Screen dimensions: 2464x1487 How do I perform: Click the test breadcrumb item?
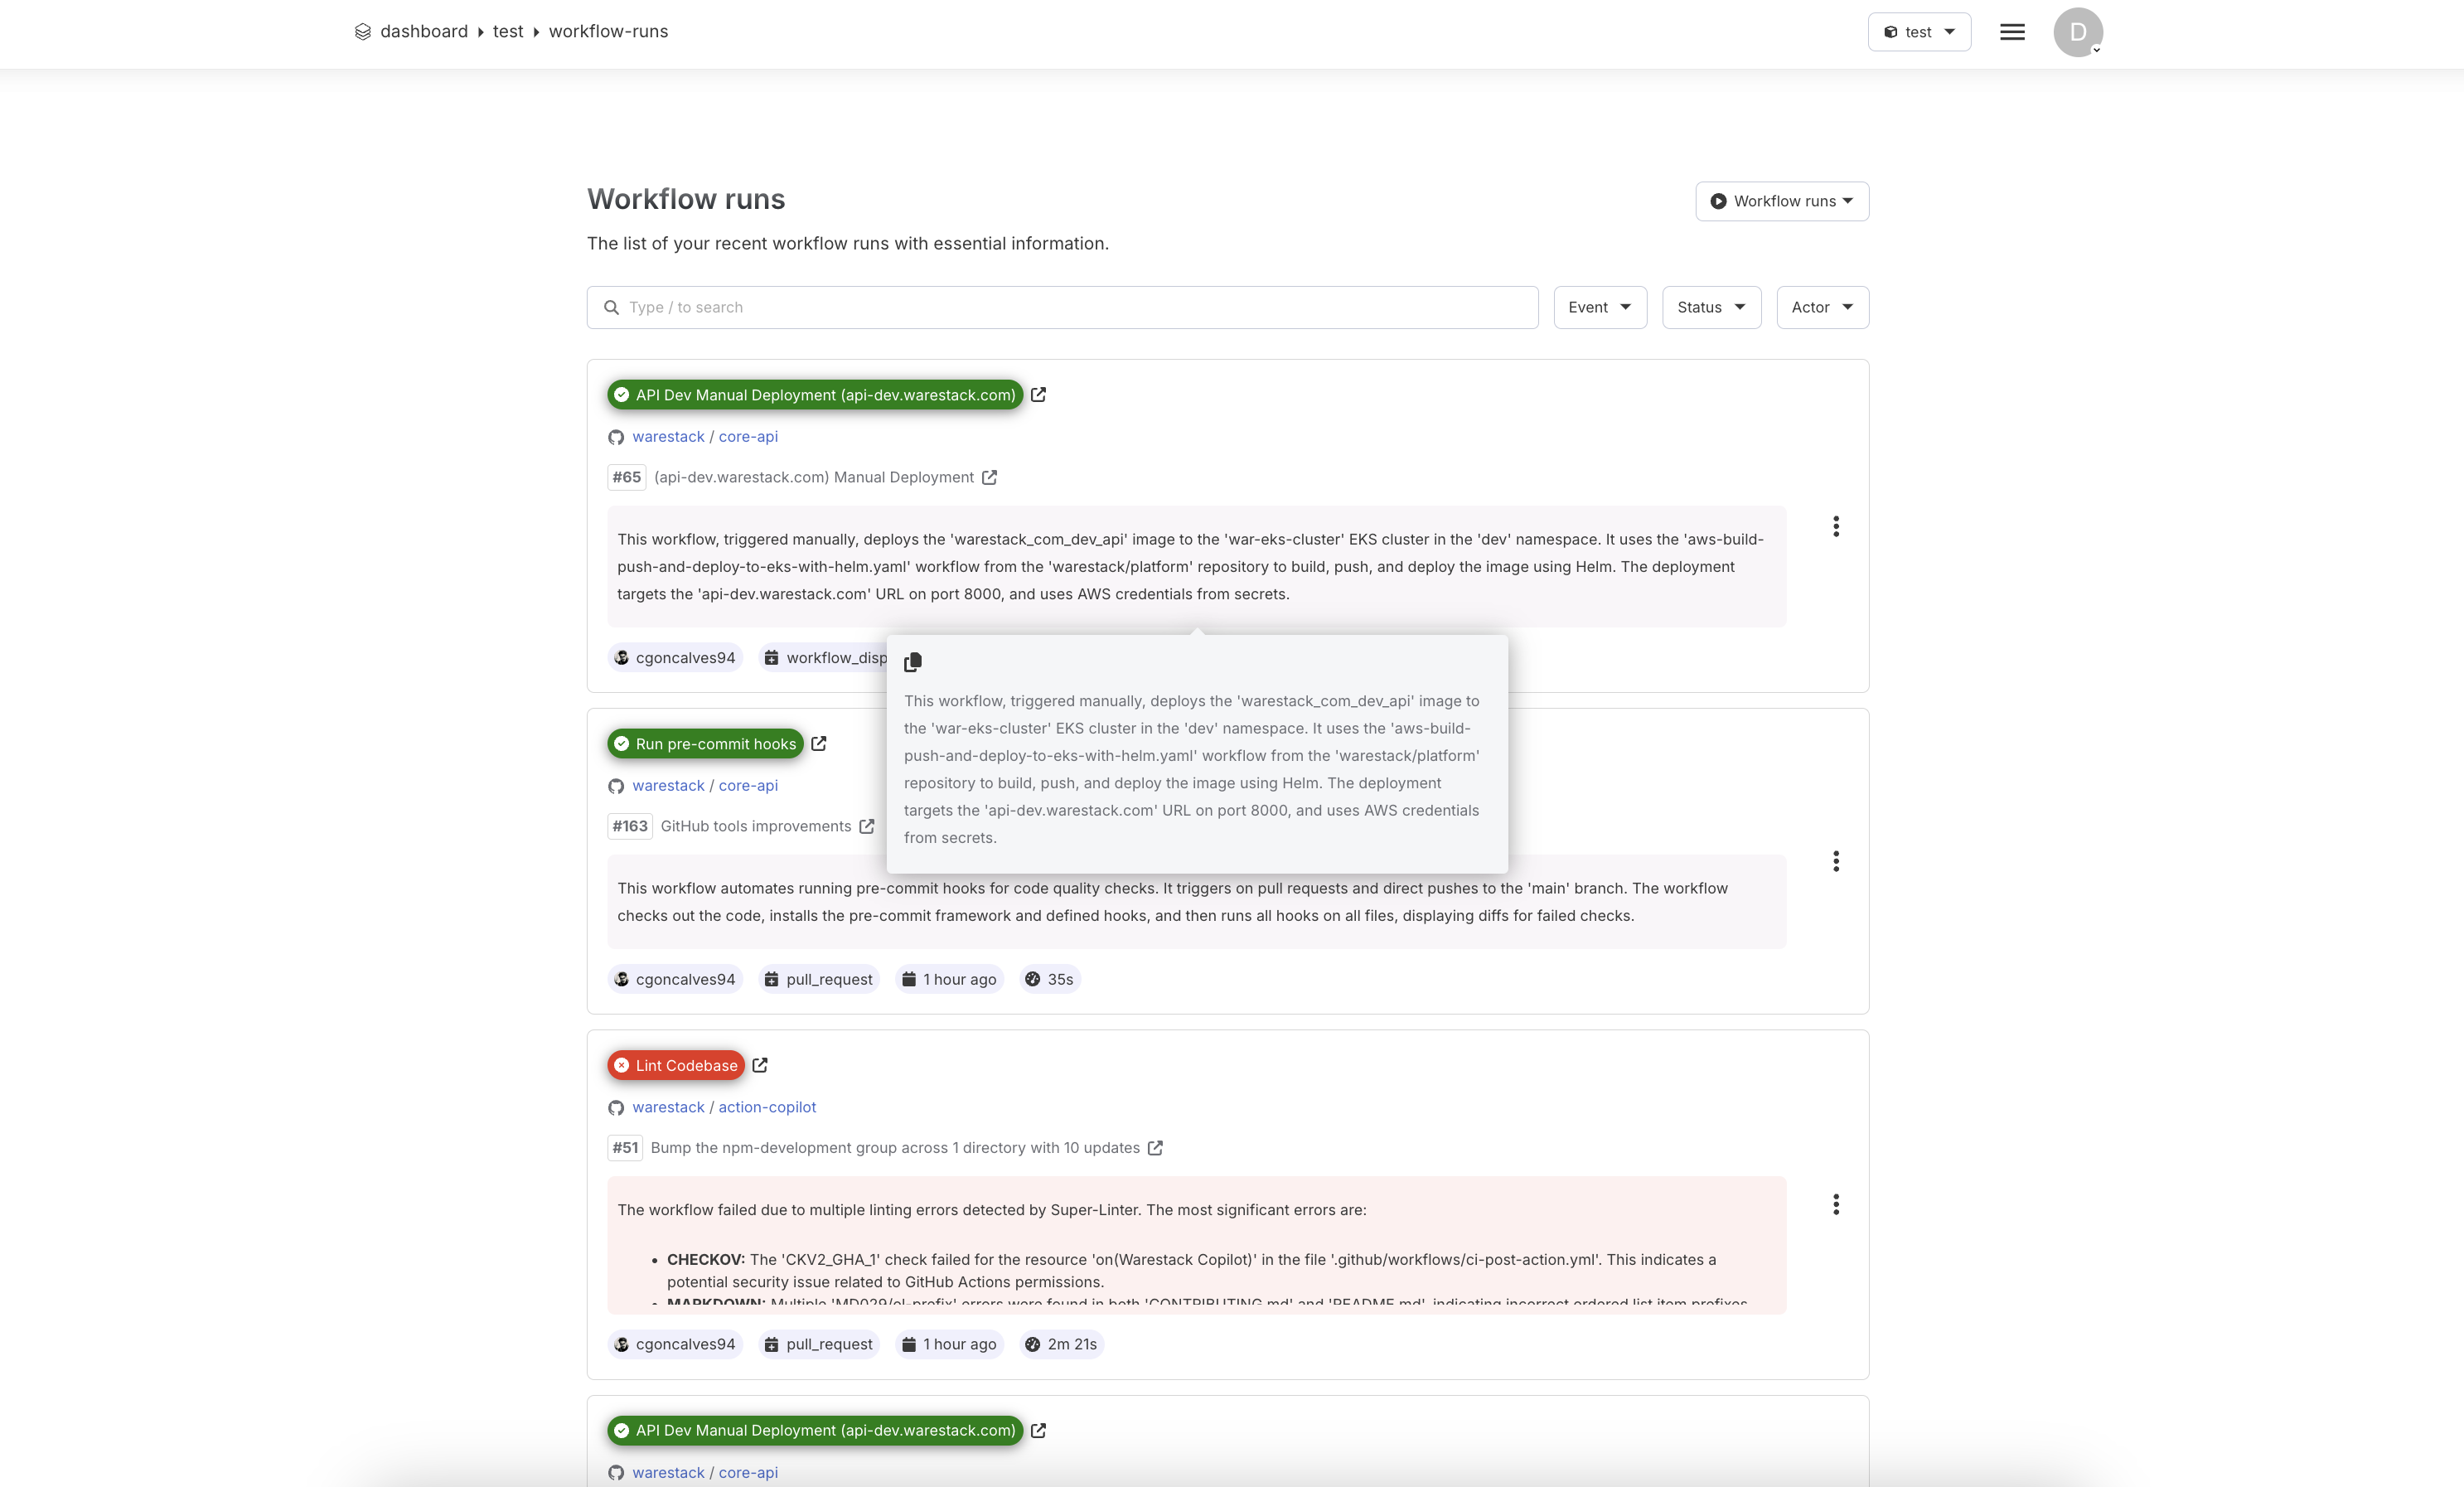[x=507, y=31]
